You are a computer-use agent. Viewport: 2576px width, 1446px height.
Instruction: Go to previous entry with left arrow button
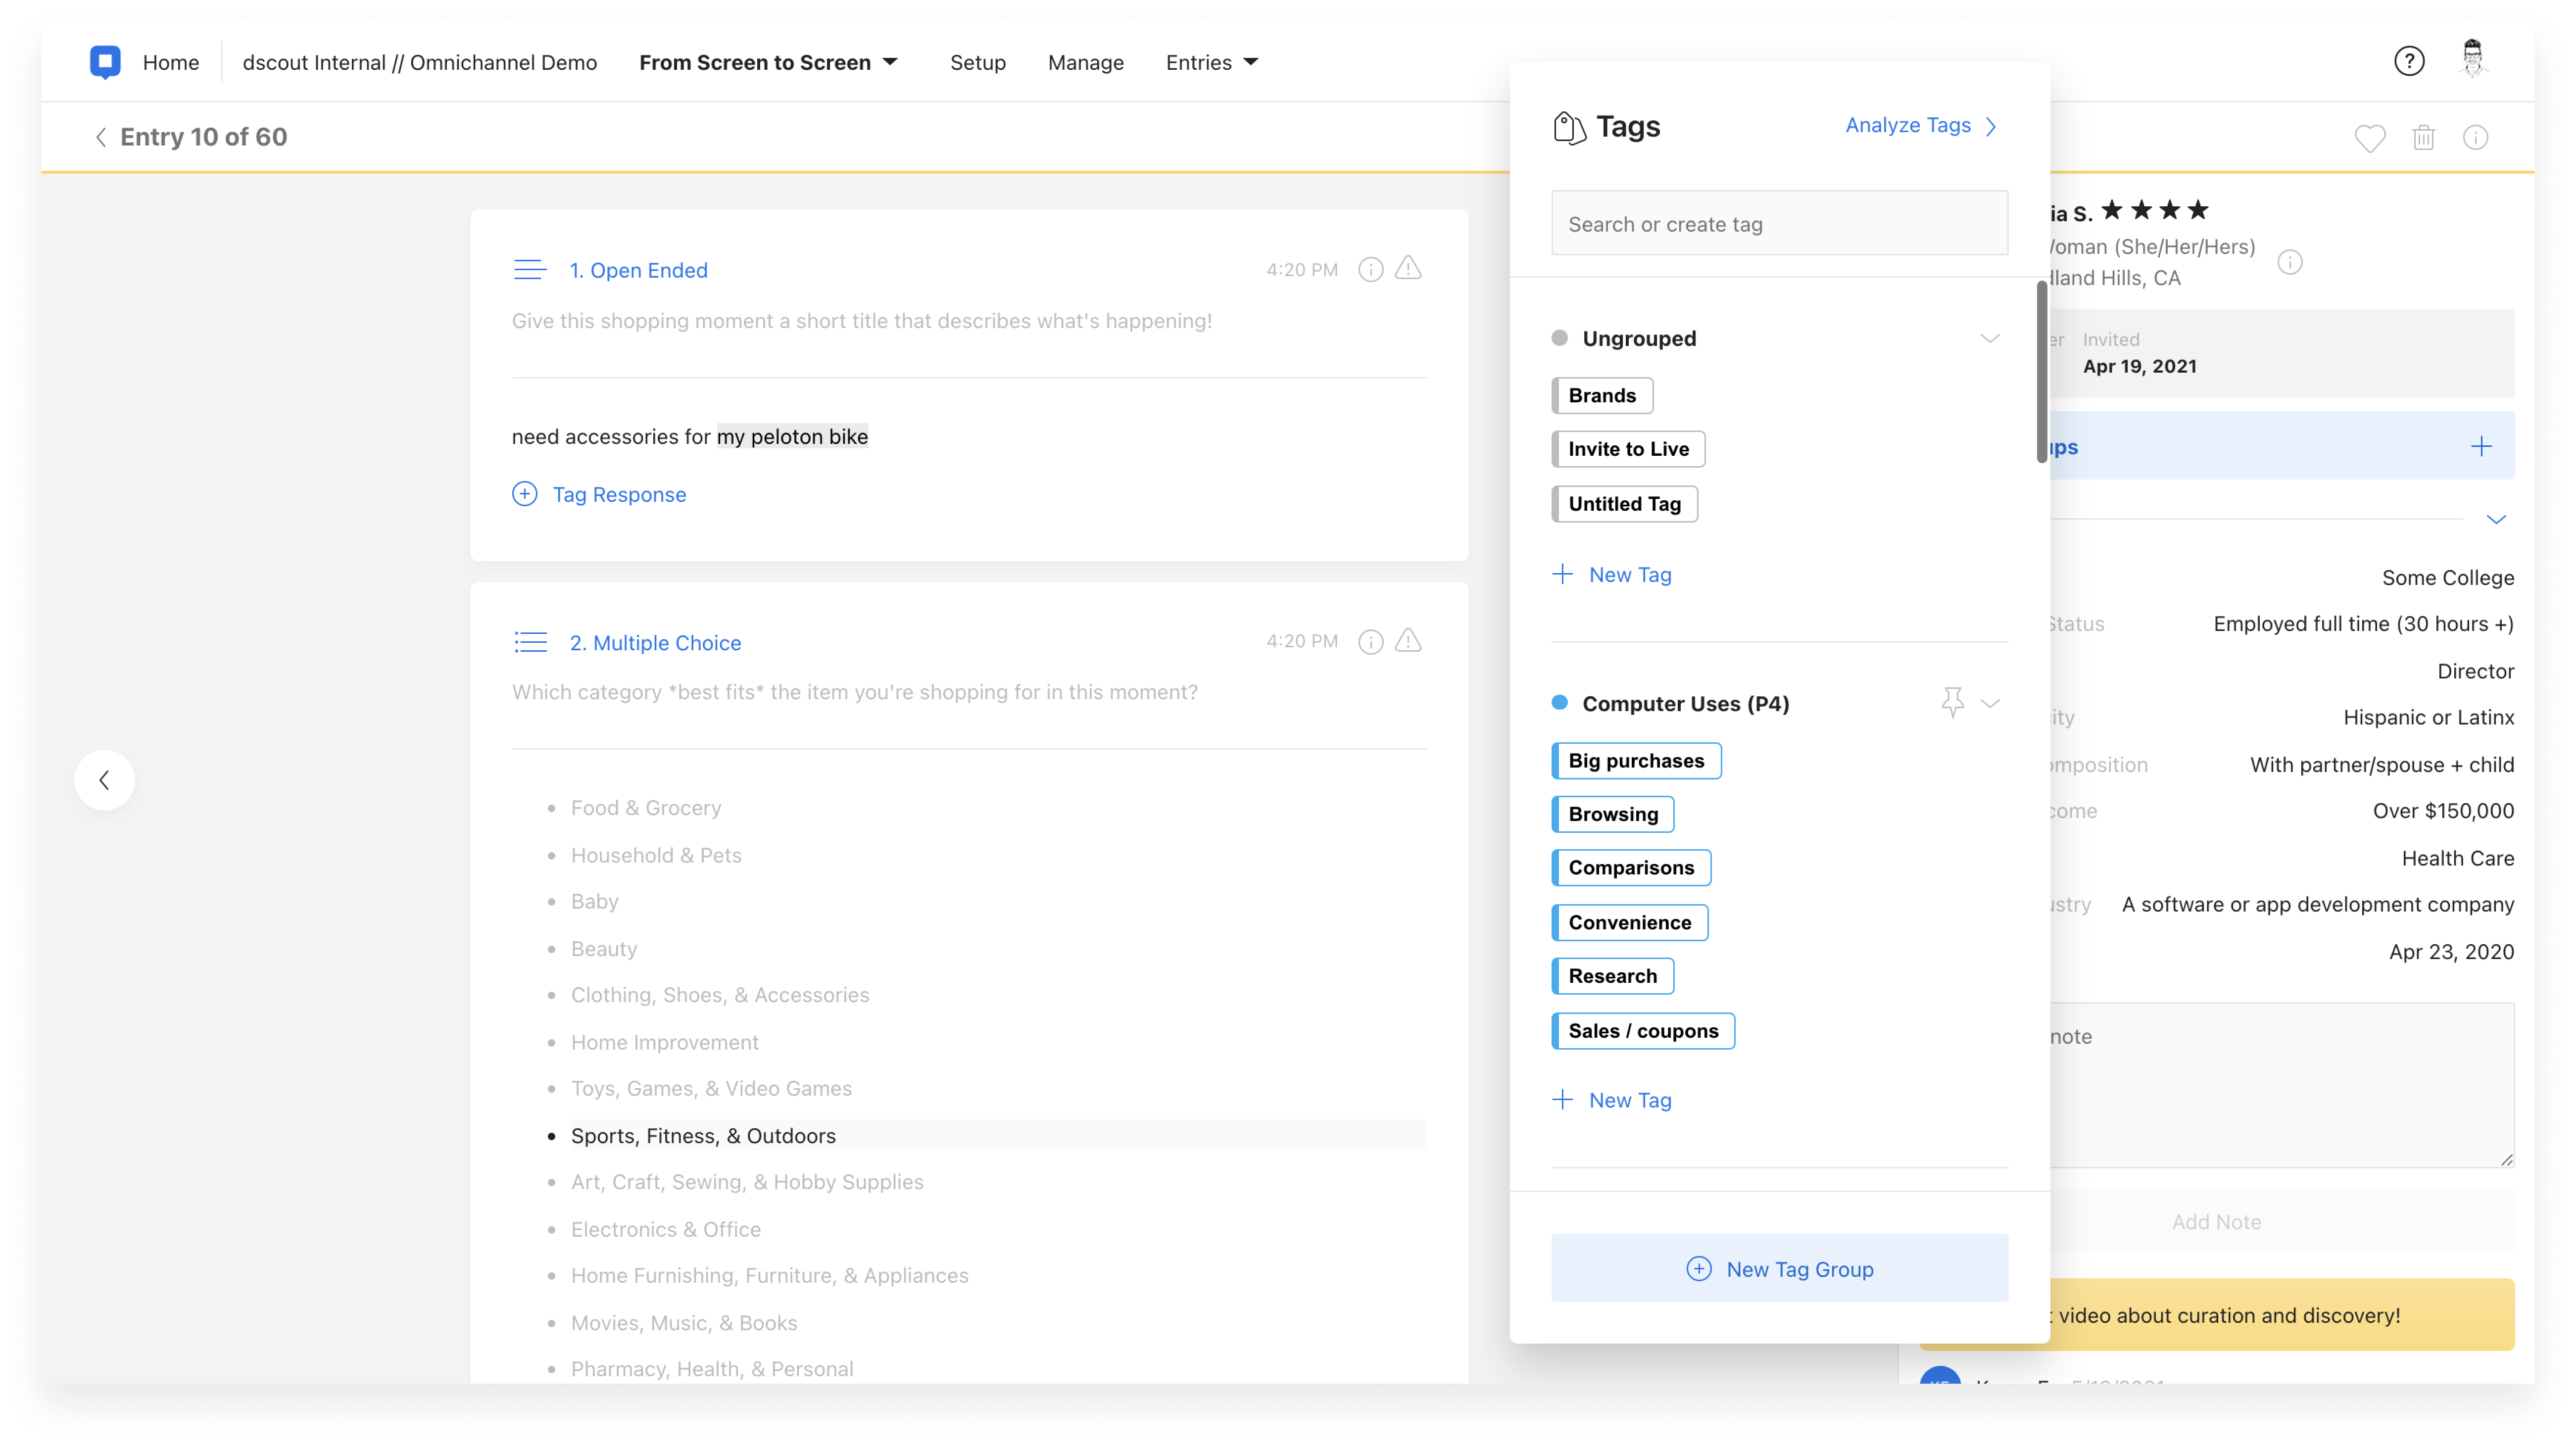tap(104, 780)
